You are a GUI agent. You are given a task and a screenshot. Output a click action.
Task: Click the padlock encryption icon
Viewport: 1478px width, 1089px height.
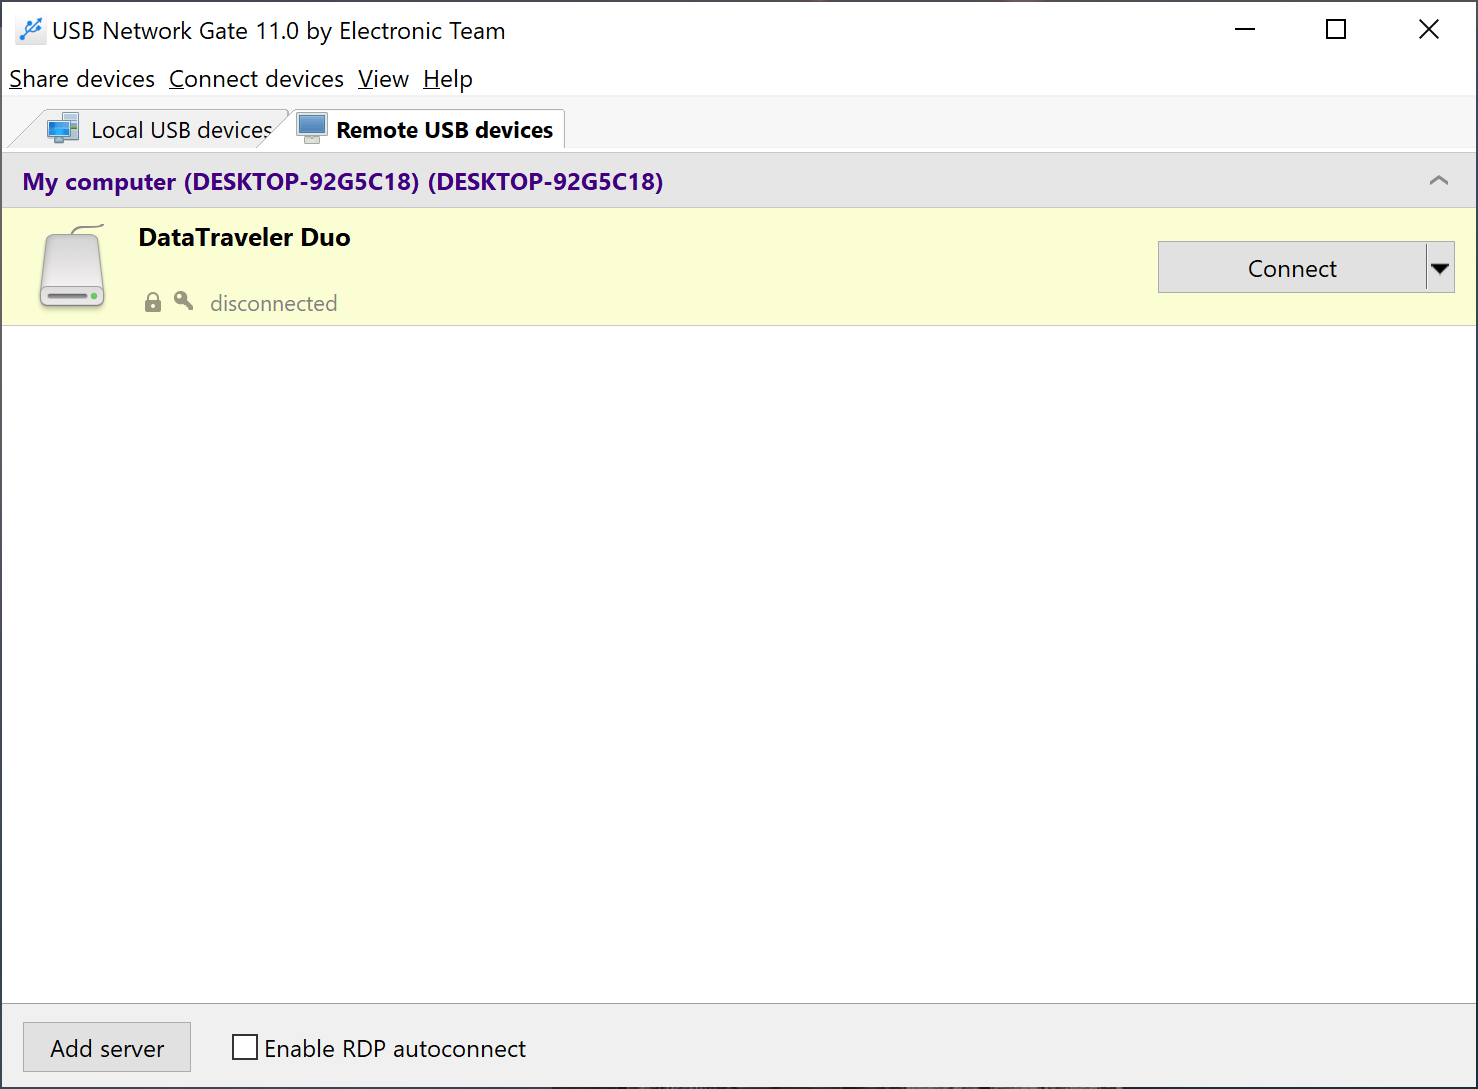tap(153, 302)
